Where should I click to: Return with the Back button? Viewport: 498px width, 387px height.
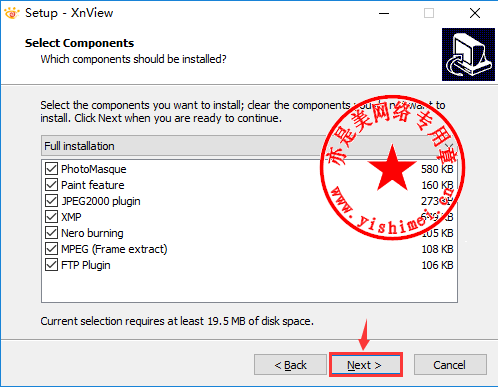tap(290, 365)
